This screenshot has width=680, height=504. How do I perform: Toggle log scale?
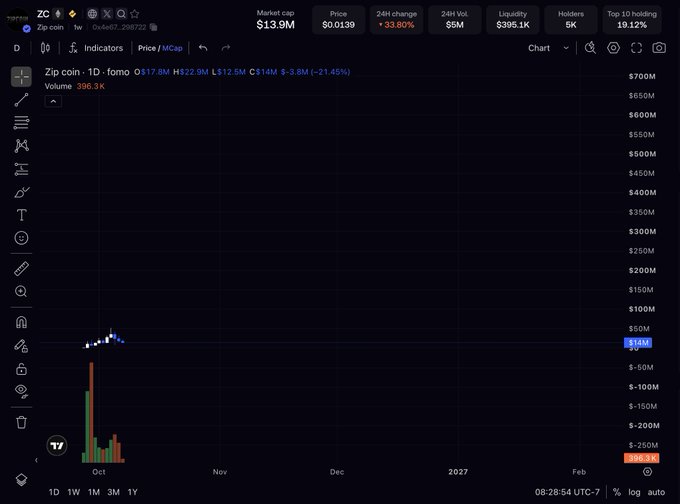[634, 492]
